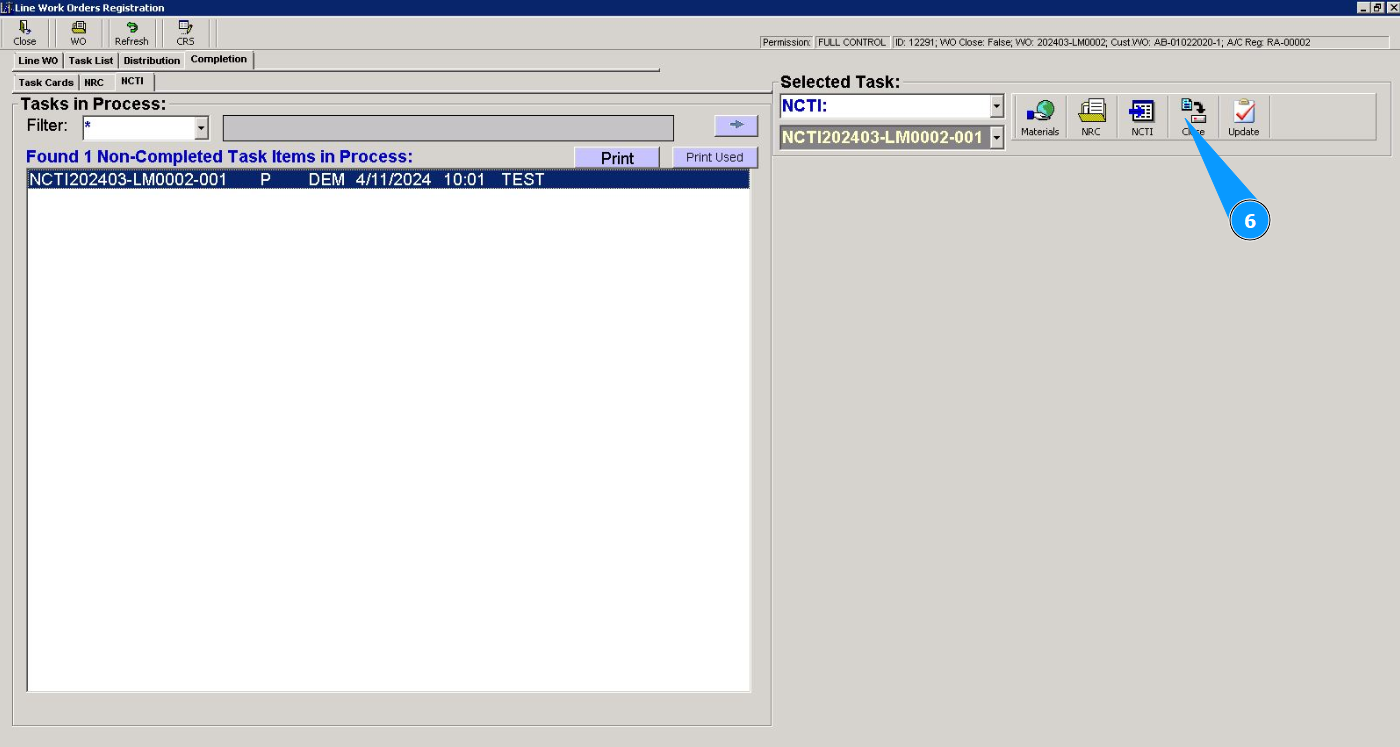Go to the Distribution tab
This screenshot has height=747, width=1400.
(152, 61)
